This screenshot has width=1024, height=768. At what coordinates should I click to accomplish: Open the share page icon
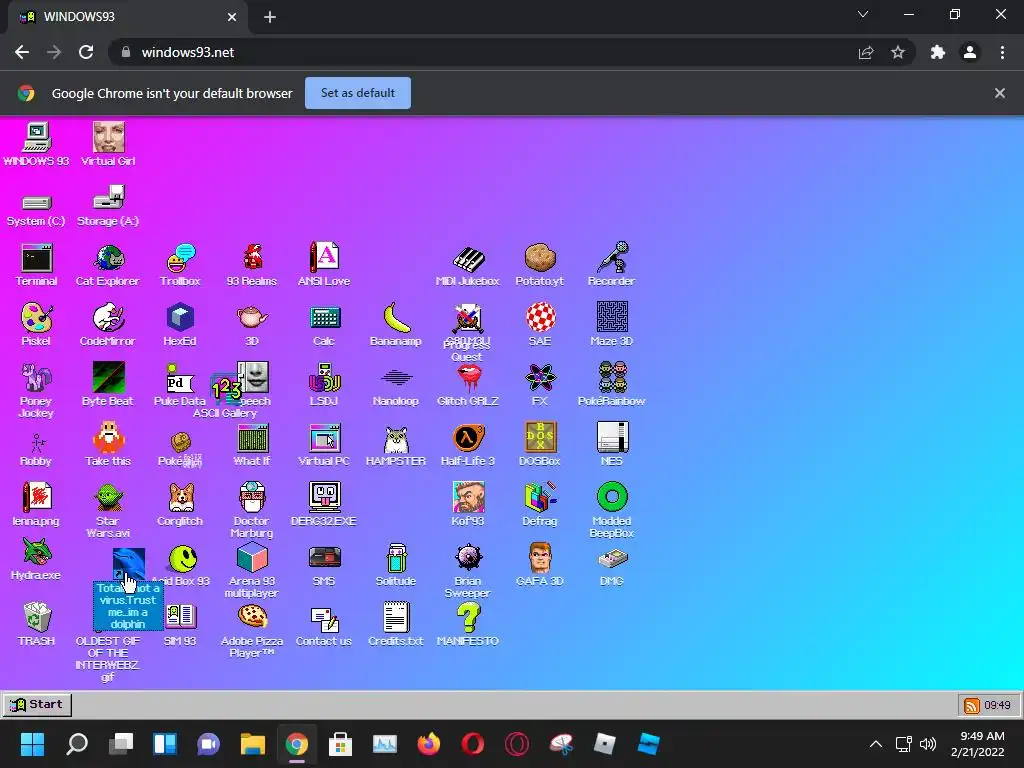pos(866,52)
